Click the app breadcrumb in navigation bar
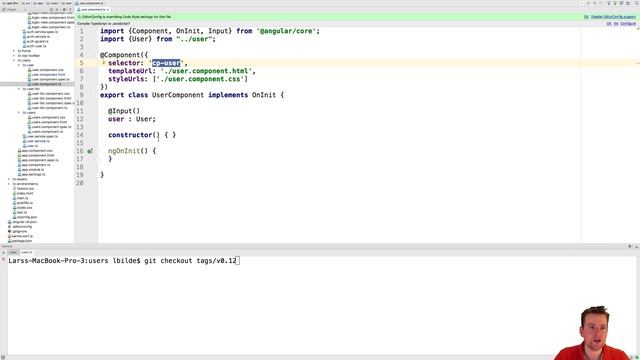This screenshot has height=360, width=640. tap(38, 3)
